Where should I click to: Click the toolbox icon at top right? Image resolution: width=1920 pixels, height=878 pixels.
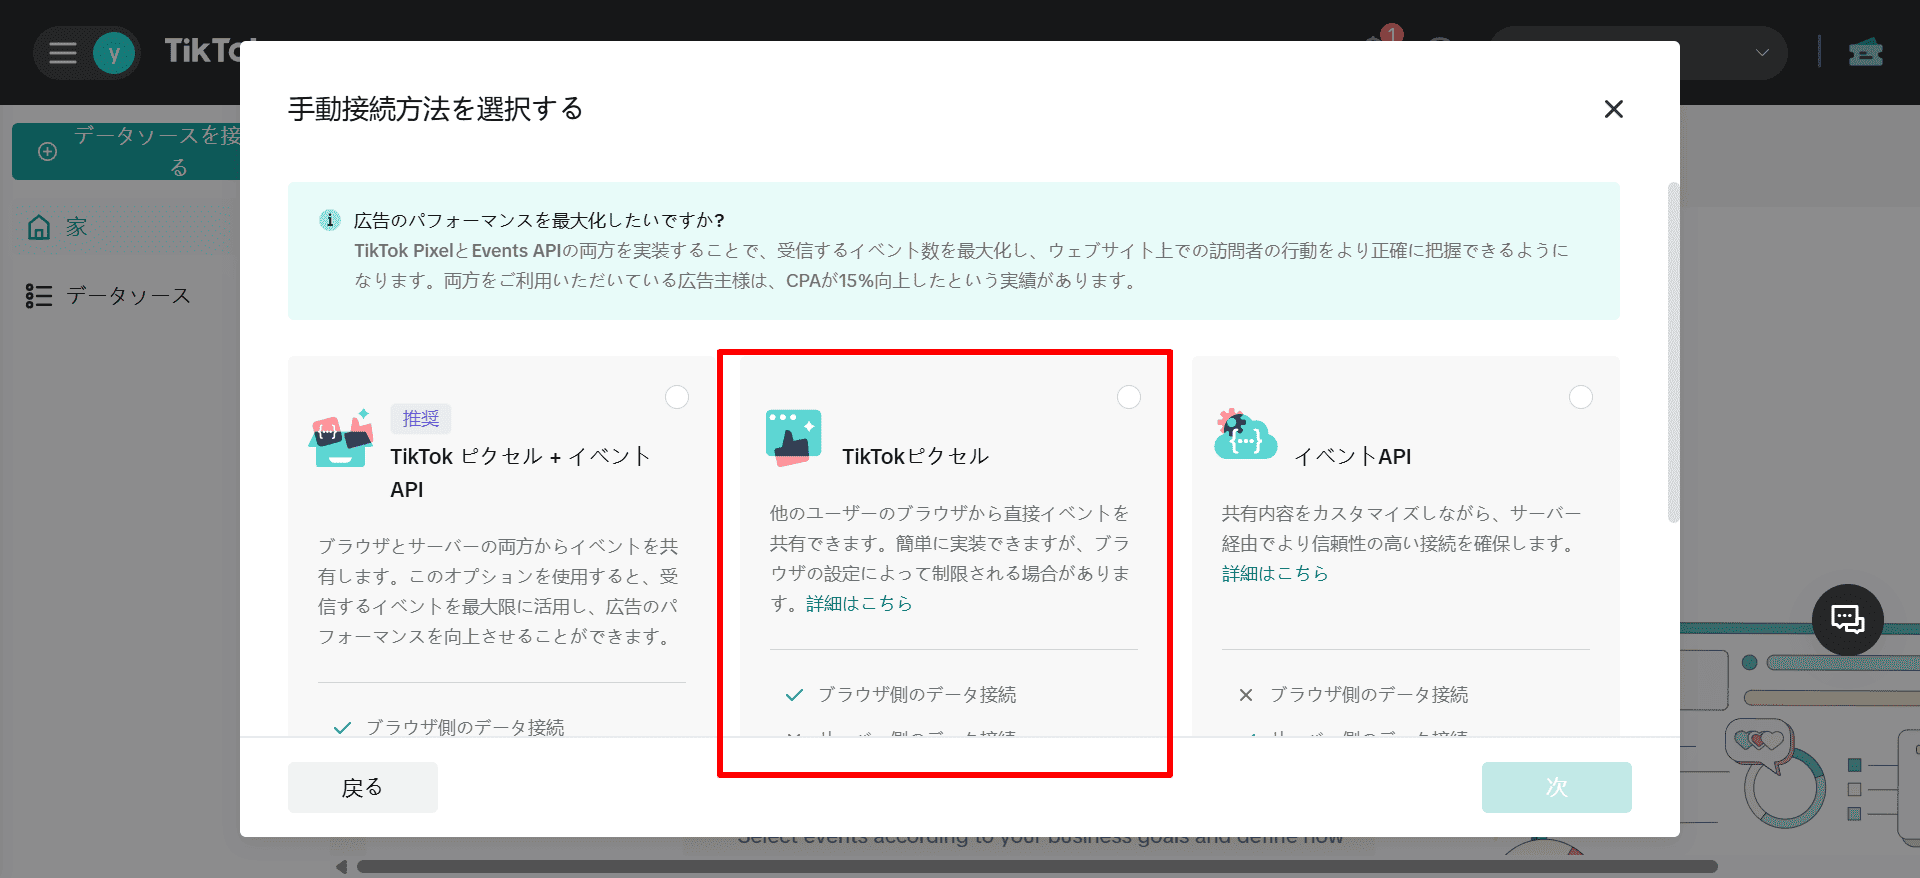point(1865,52)
